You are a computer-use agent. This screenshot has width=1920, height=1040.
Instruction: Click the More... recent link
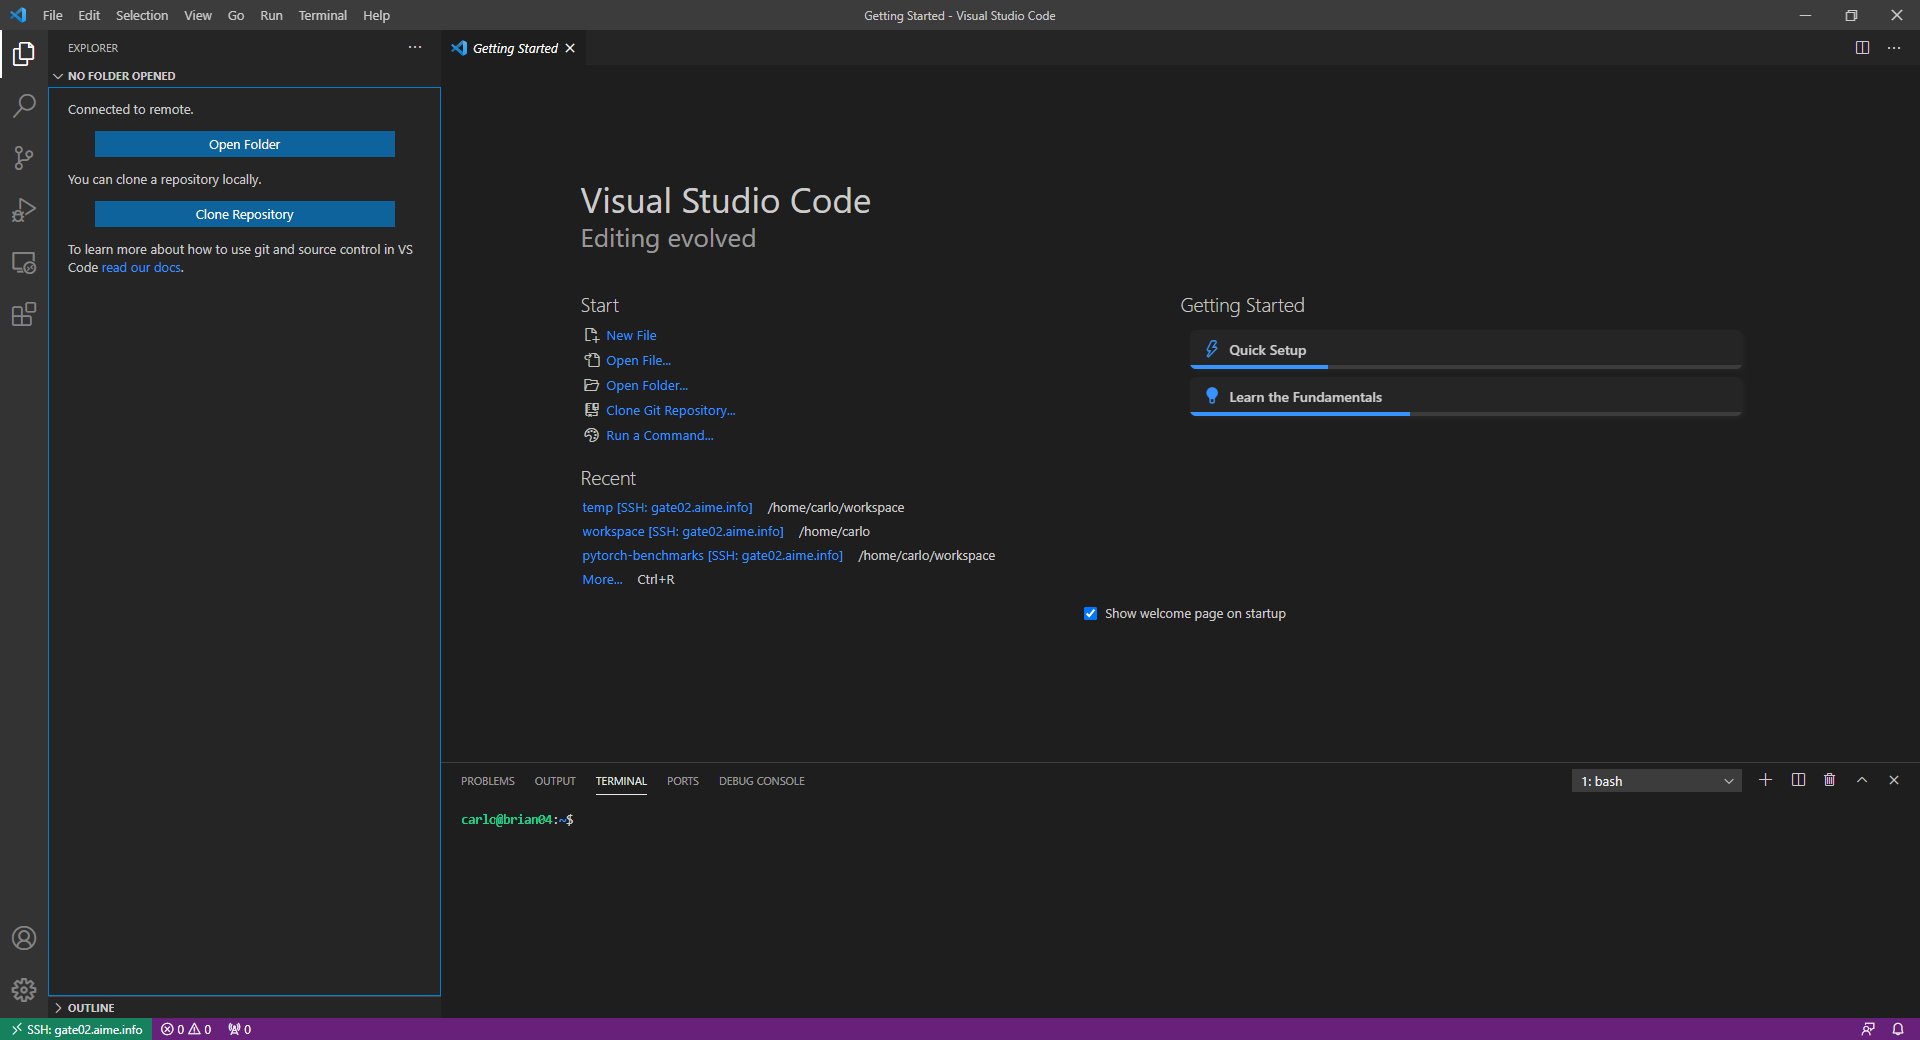602,580
